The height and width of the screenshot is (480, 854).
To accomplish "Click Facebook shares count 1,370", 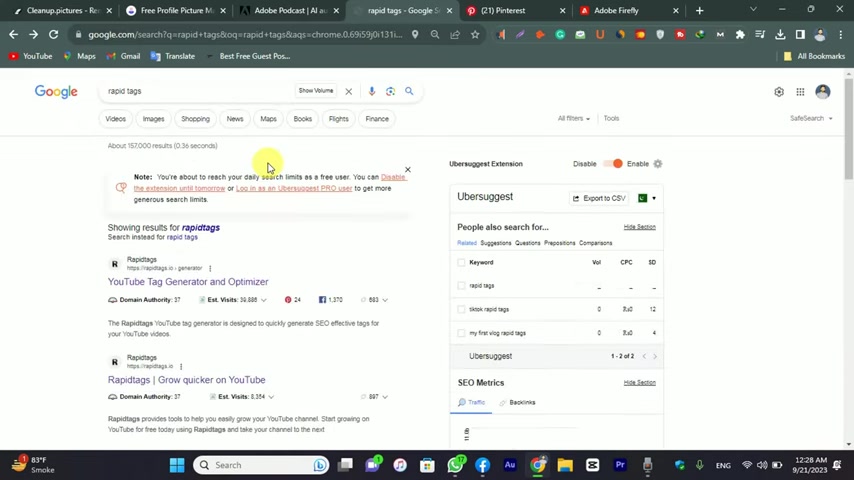I will tap(331, 300).
